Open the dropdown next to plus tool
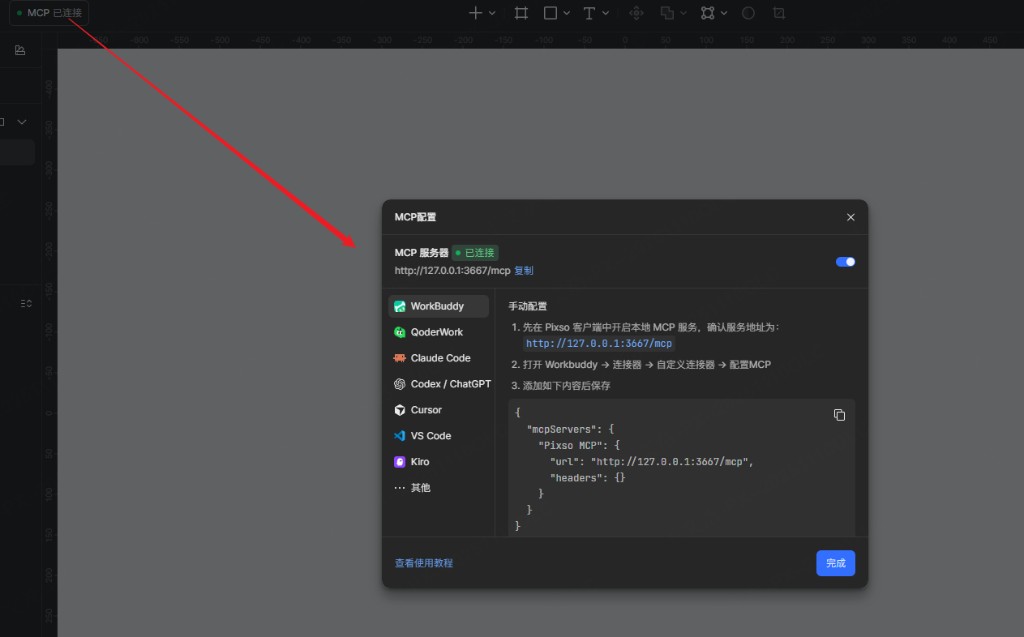This screenshot has height=637, width=1024. [492, 13]
